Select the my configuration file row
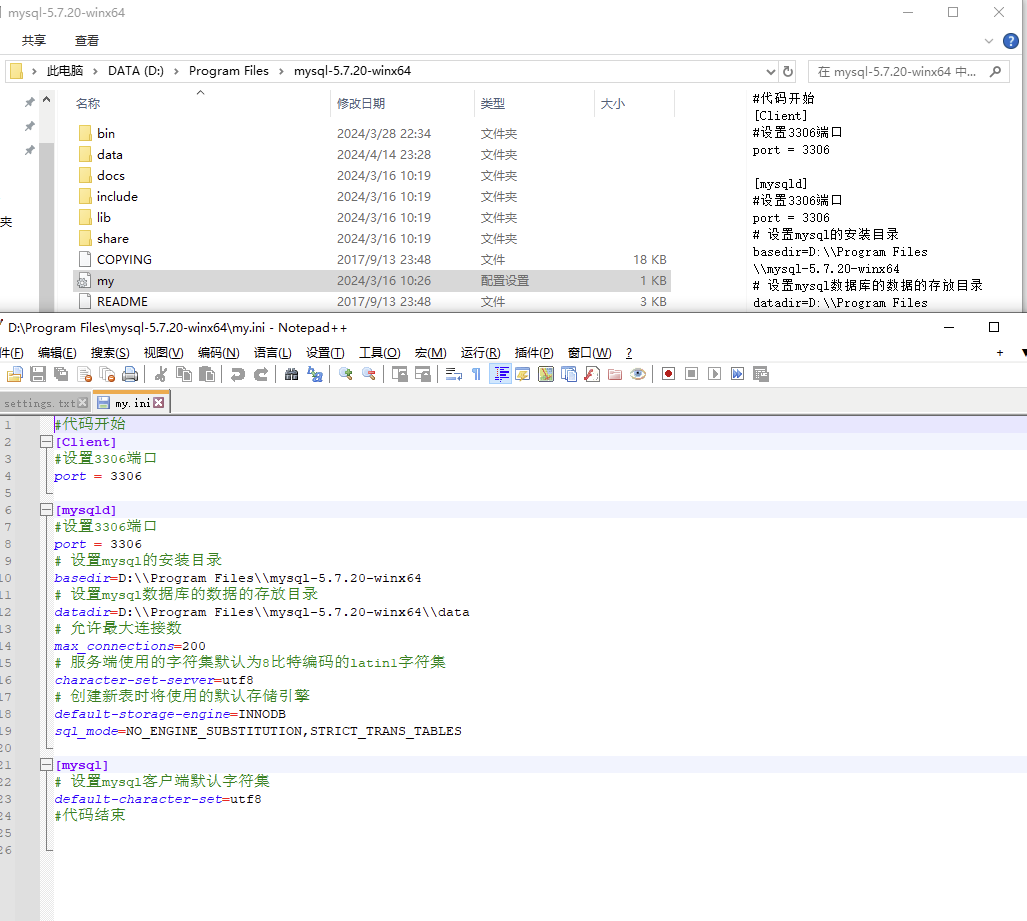Screen dimensions: 1027x921 click(372, 281)
